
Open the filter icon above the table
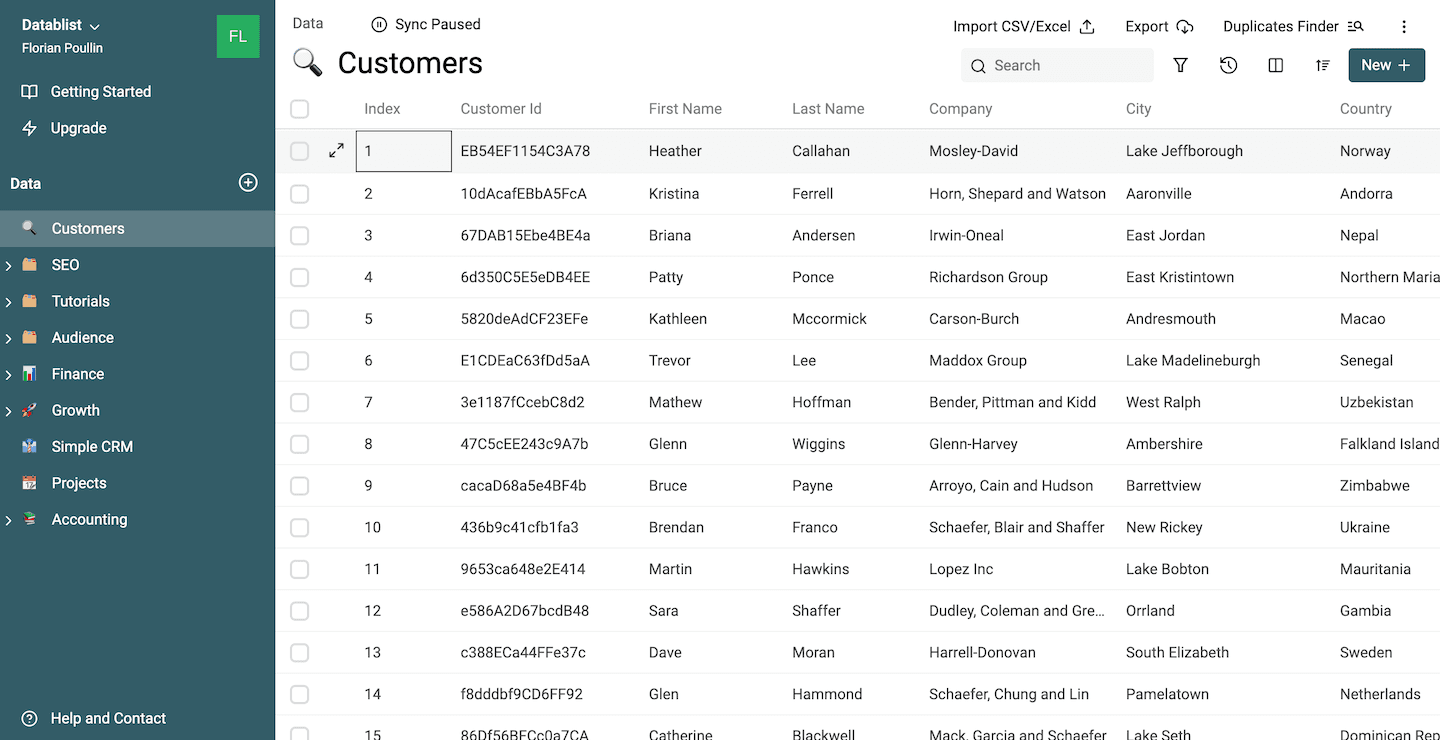point(1181,64)
